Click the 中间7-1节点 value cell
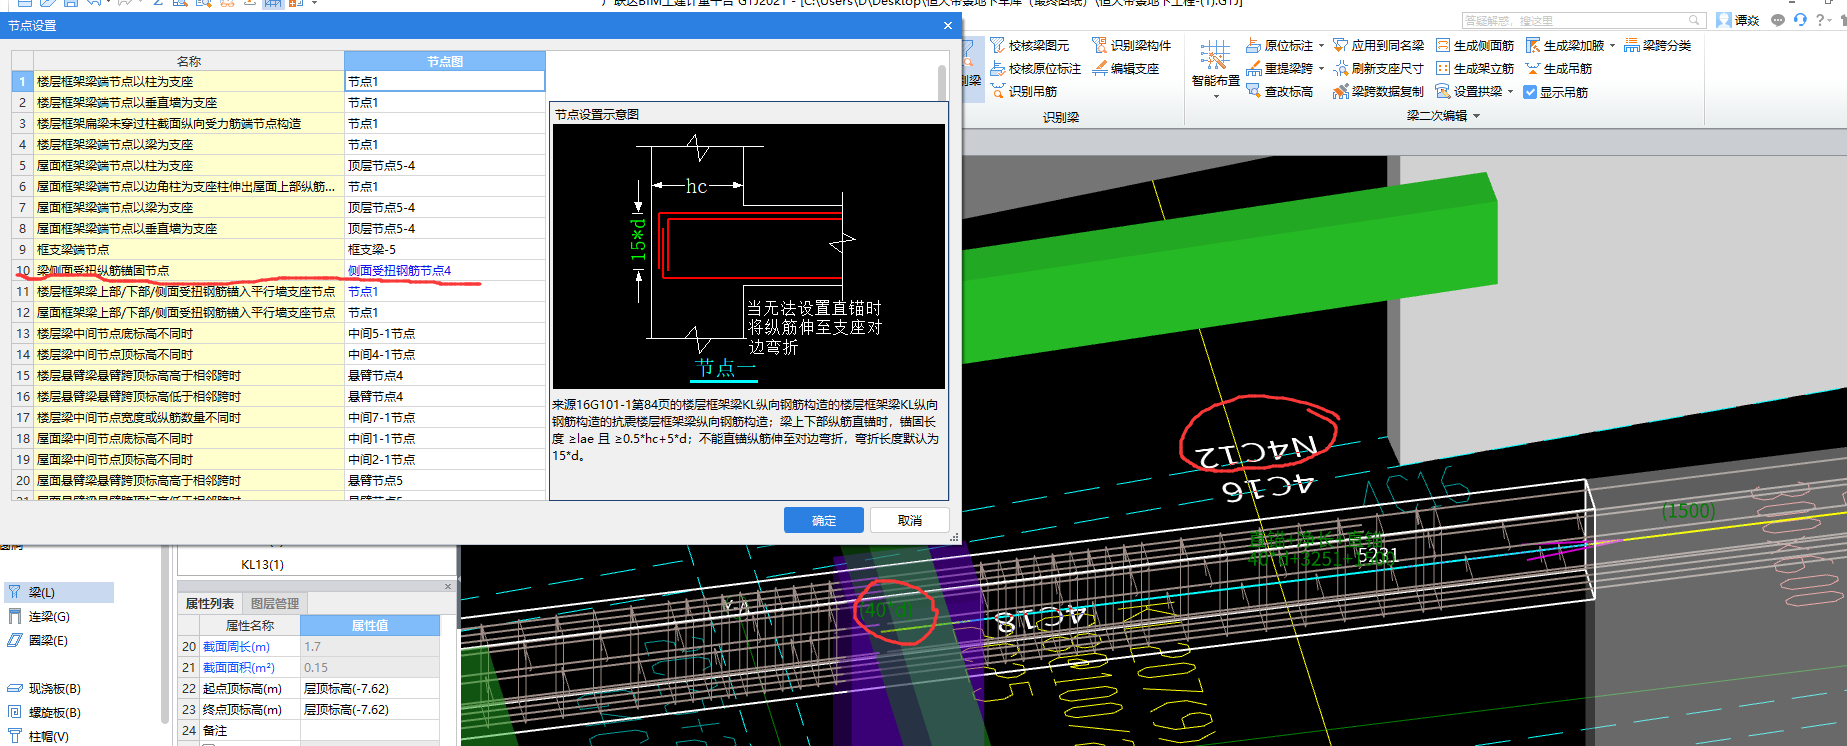The height and width of the screenshot is (746, 1847). click(445, 418)
